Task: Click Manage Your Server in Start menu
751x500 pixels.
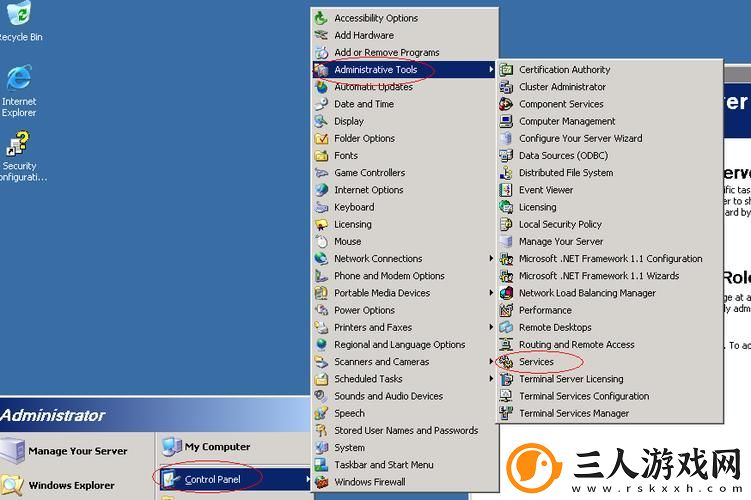Action: point(77,451)
